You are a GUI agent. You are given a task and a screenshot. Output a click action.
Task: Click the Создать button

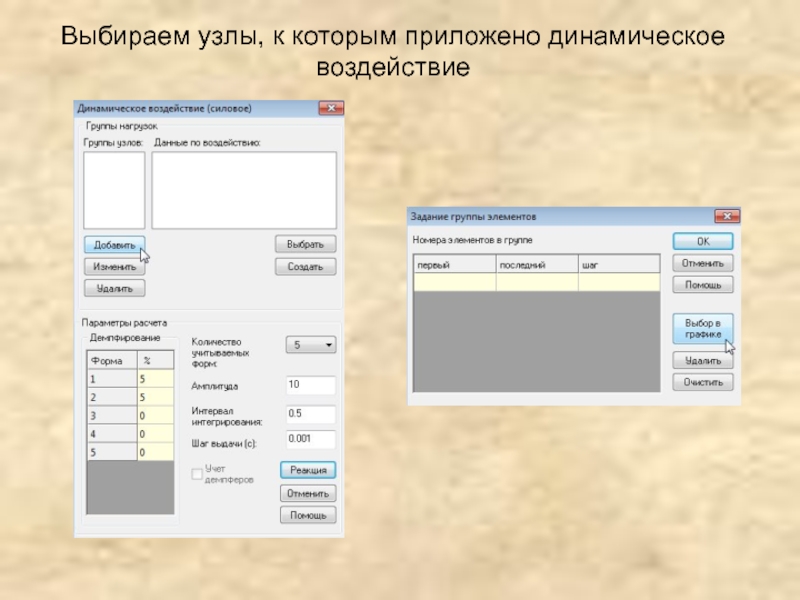coord(305,267)
